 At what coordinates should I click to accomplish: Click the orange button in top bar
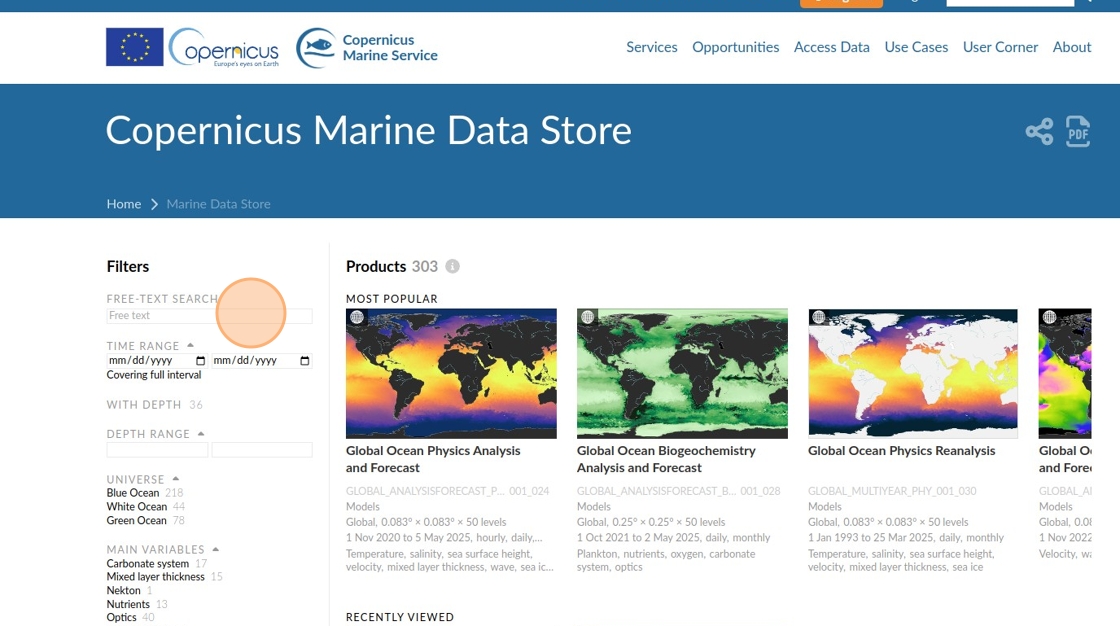click(x=841, y=4)
